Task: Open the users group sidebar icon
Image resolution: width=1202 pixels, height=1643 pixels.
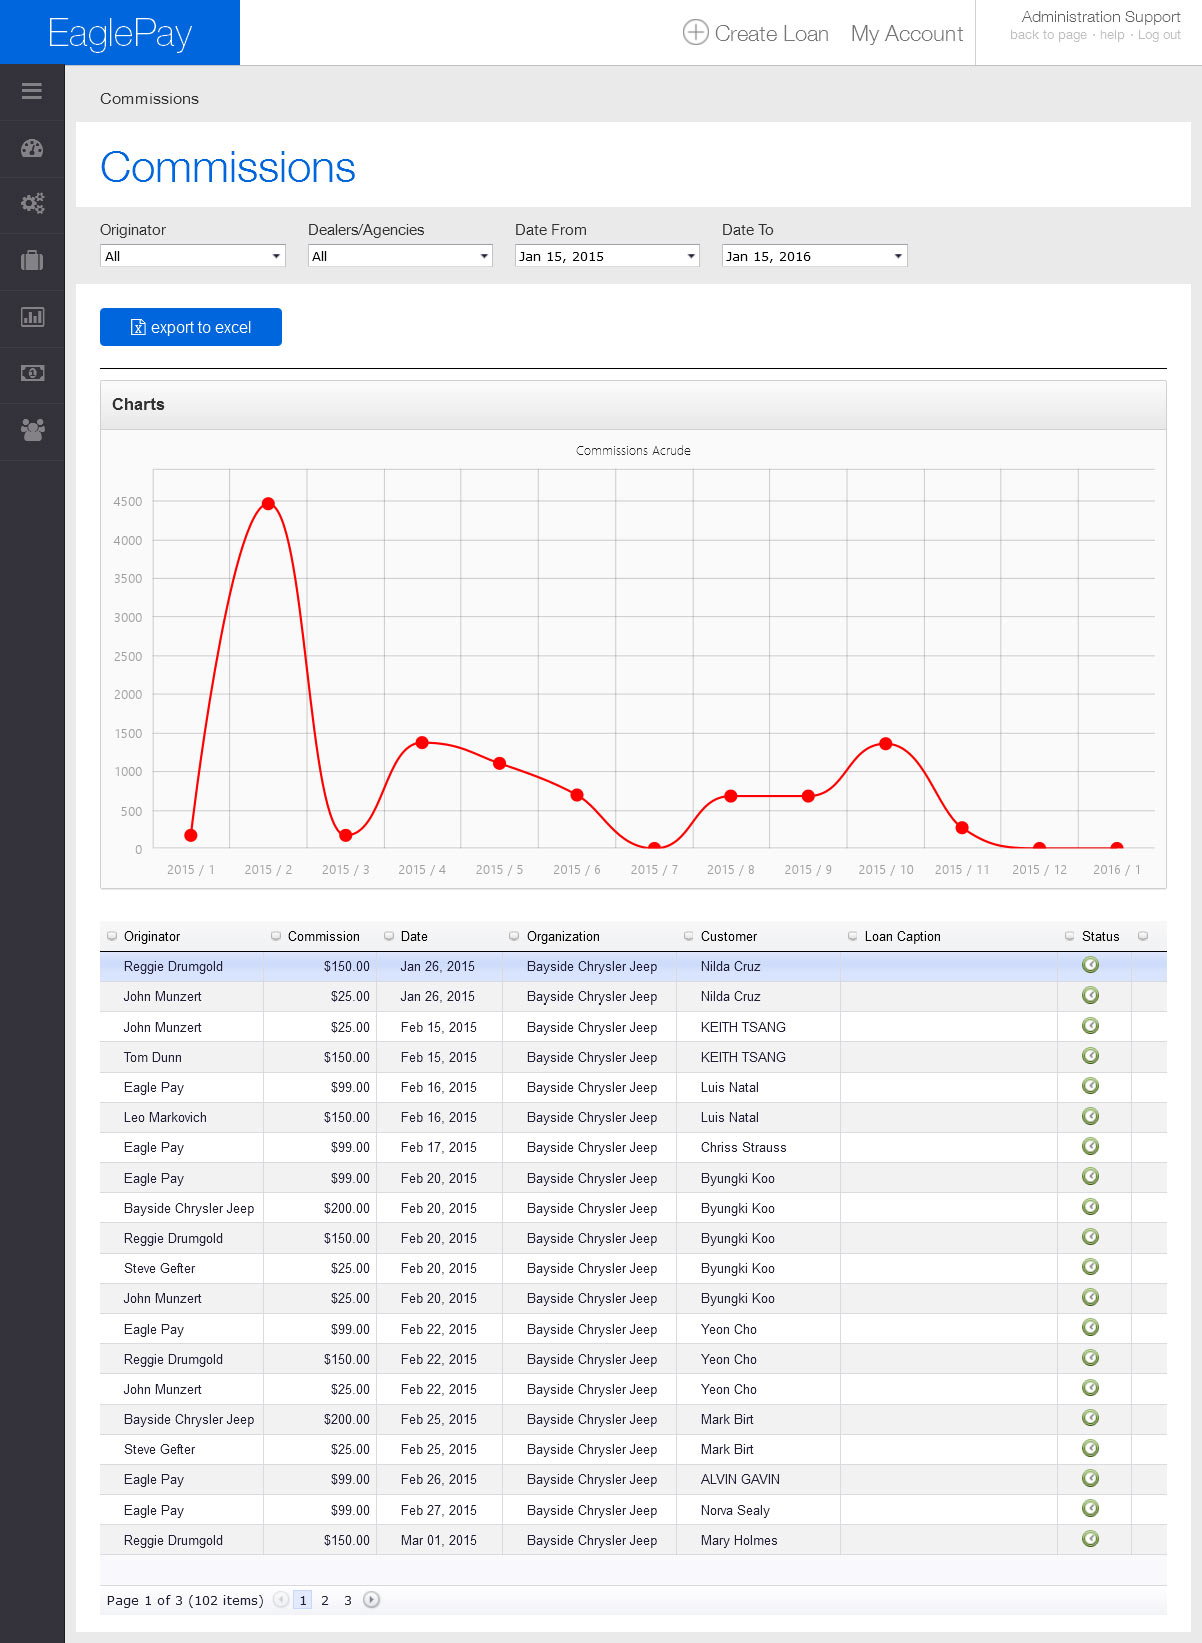Action: tap(32, 430)
